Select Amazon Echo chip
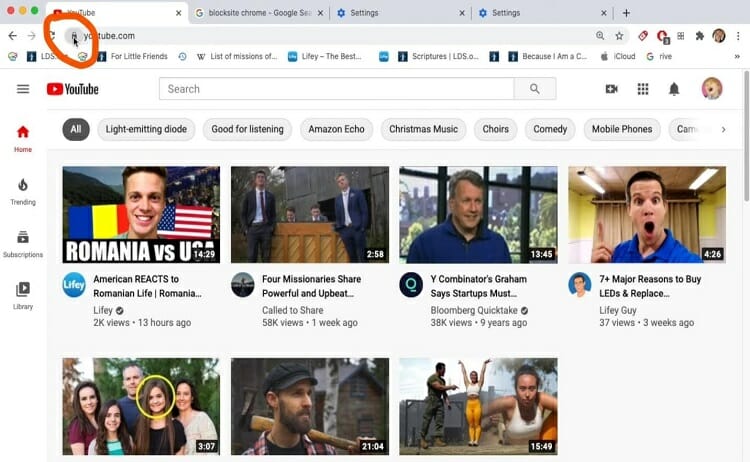This screenshot has width=750, height=462. (x=336, y=129)
